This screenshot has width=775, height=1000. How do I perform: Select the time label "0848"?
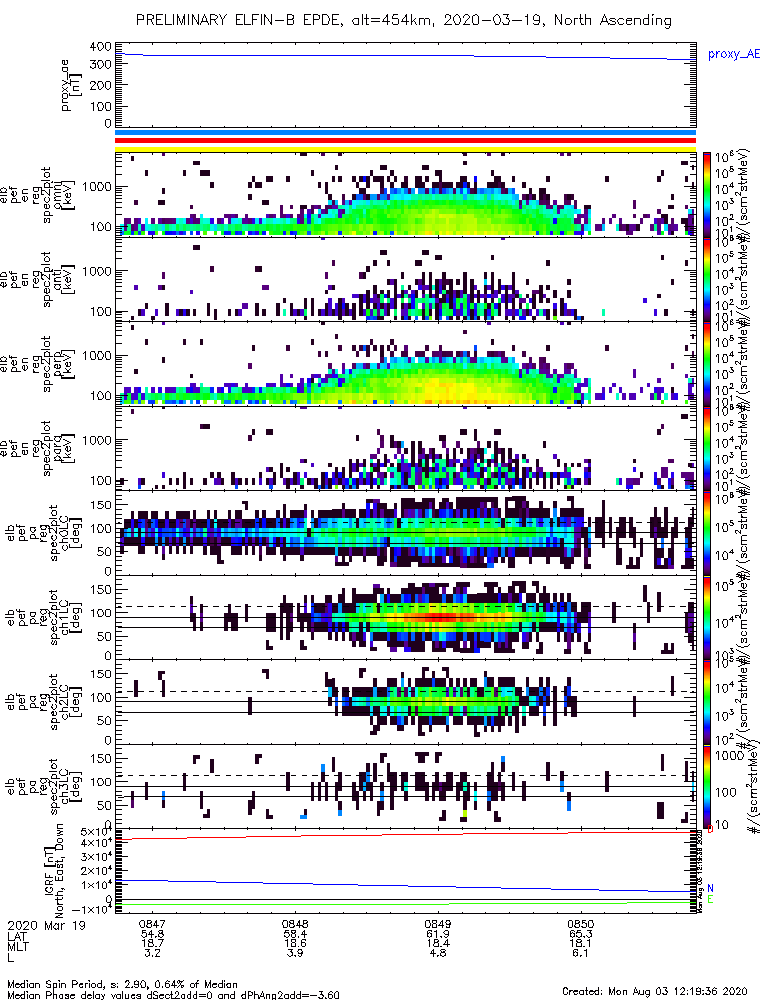(295, 924)
